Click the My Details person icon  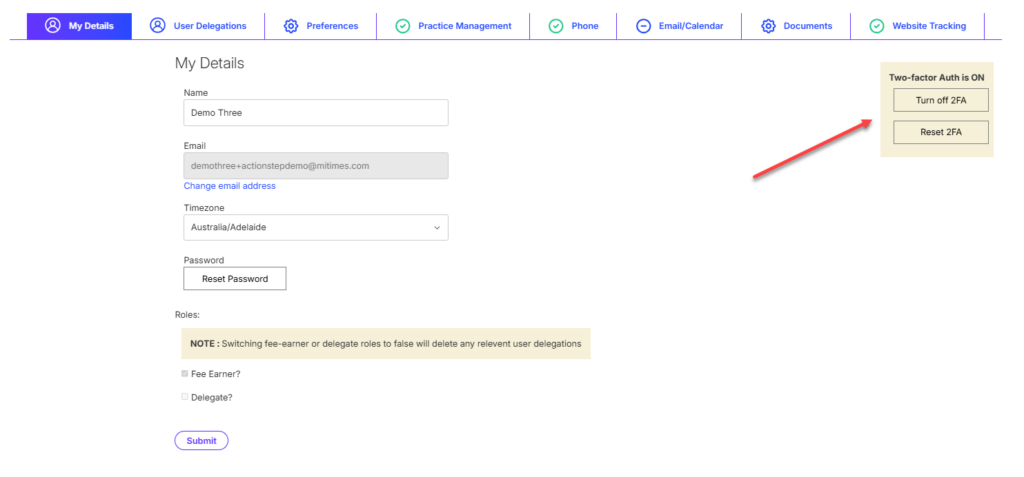(x=53, y=26)
